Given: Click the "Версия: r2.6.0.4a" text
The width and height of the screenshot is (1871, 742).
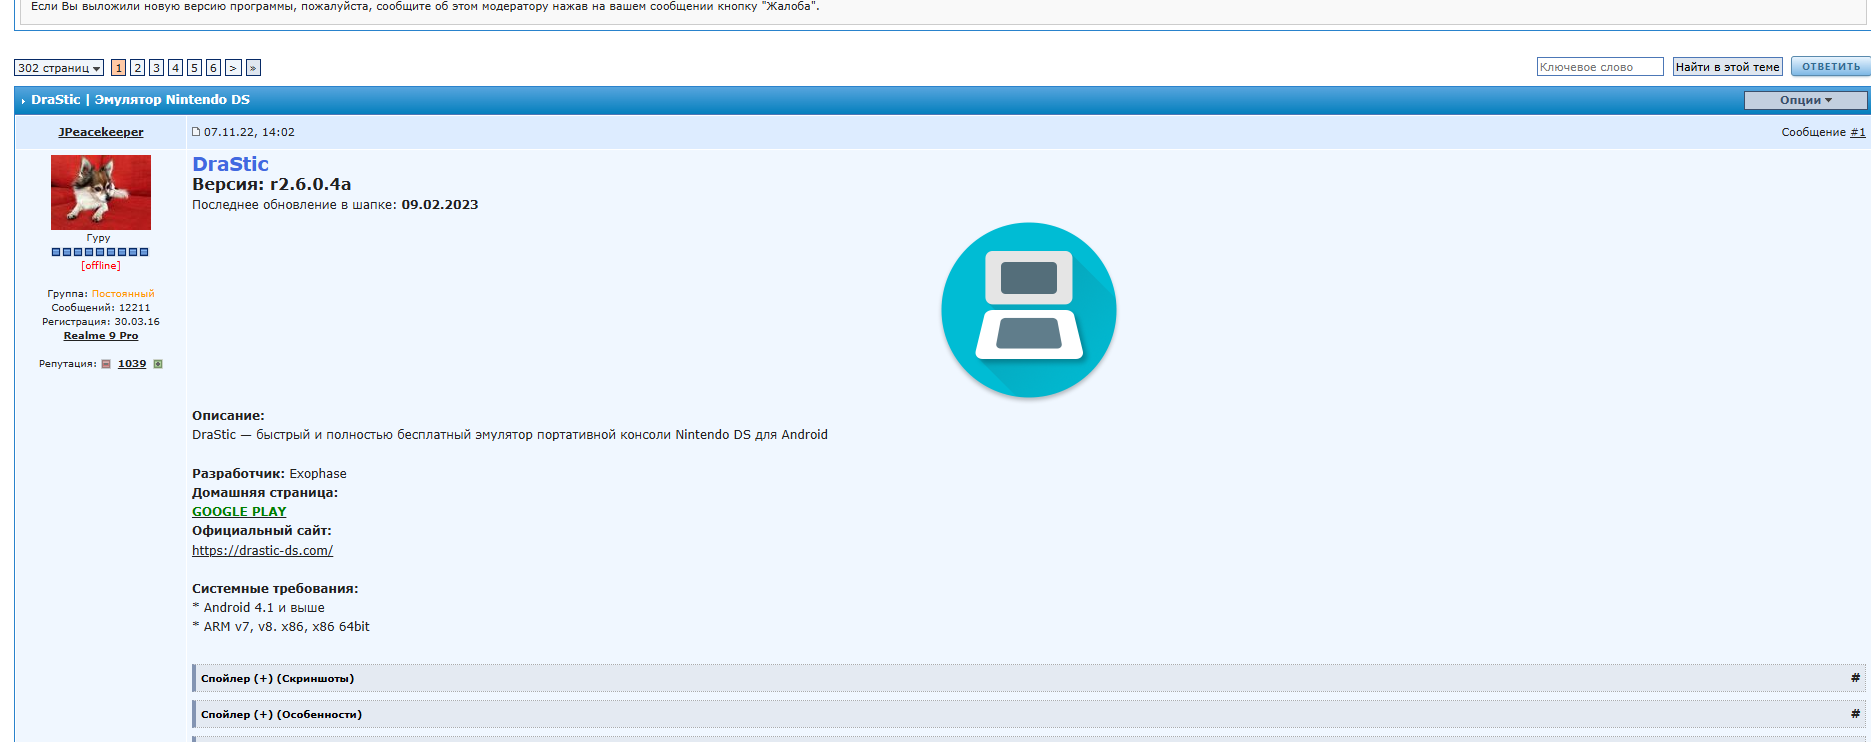Looking at the screenshot, I should click(272, 184).
